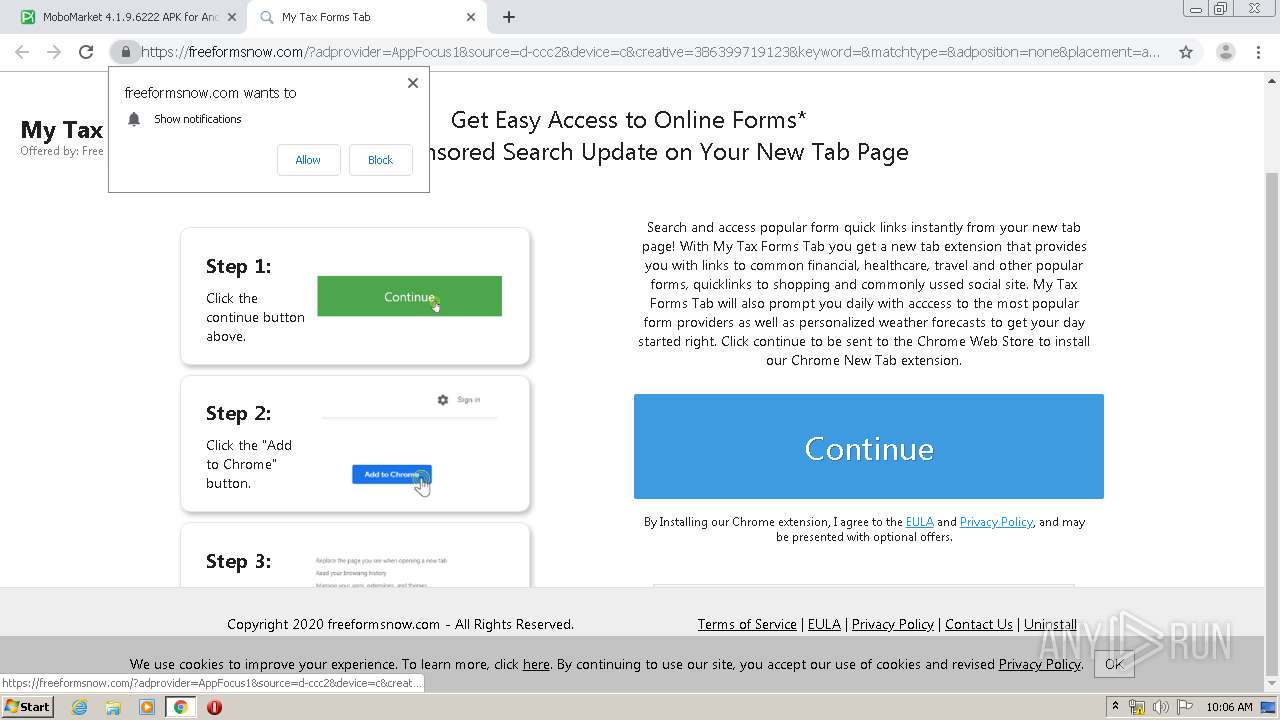This screenshot has height=720, width=1280.
Task: Close the My Tax Forms Tab tab
Action: [471, 17]
